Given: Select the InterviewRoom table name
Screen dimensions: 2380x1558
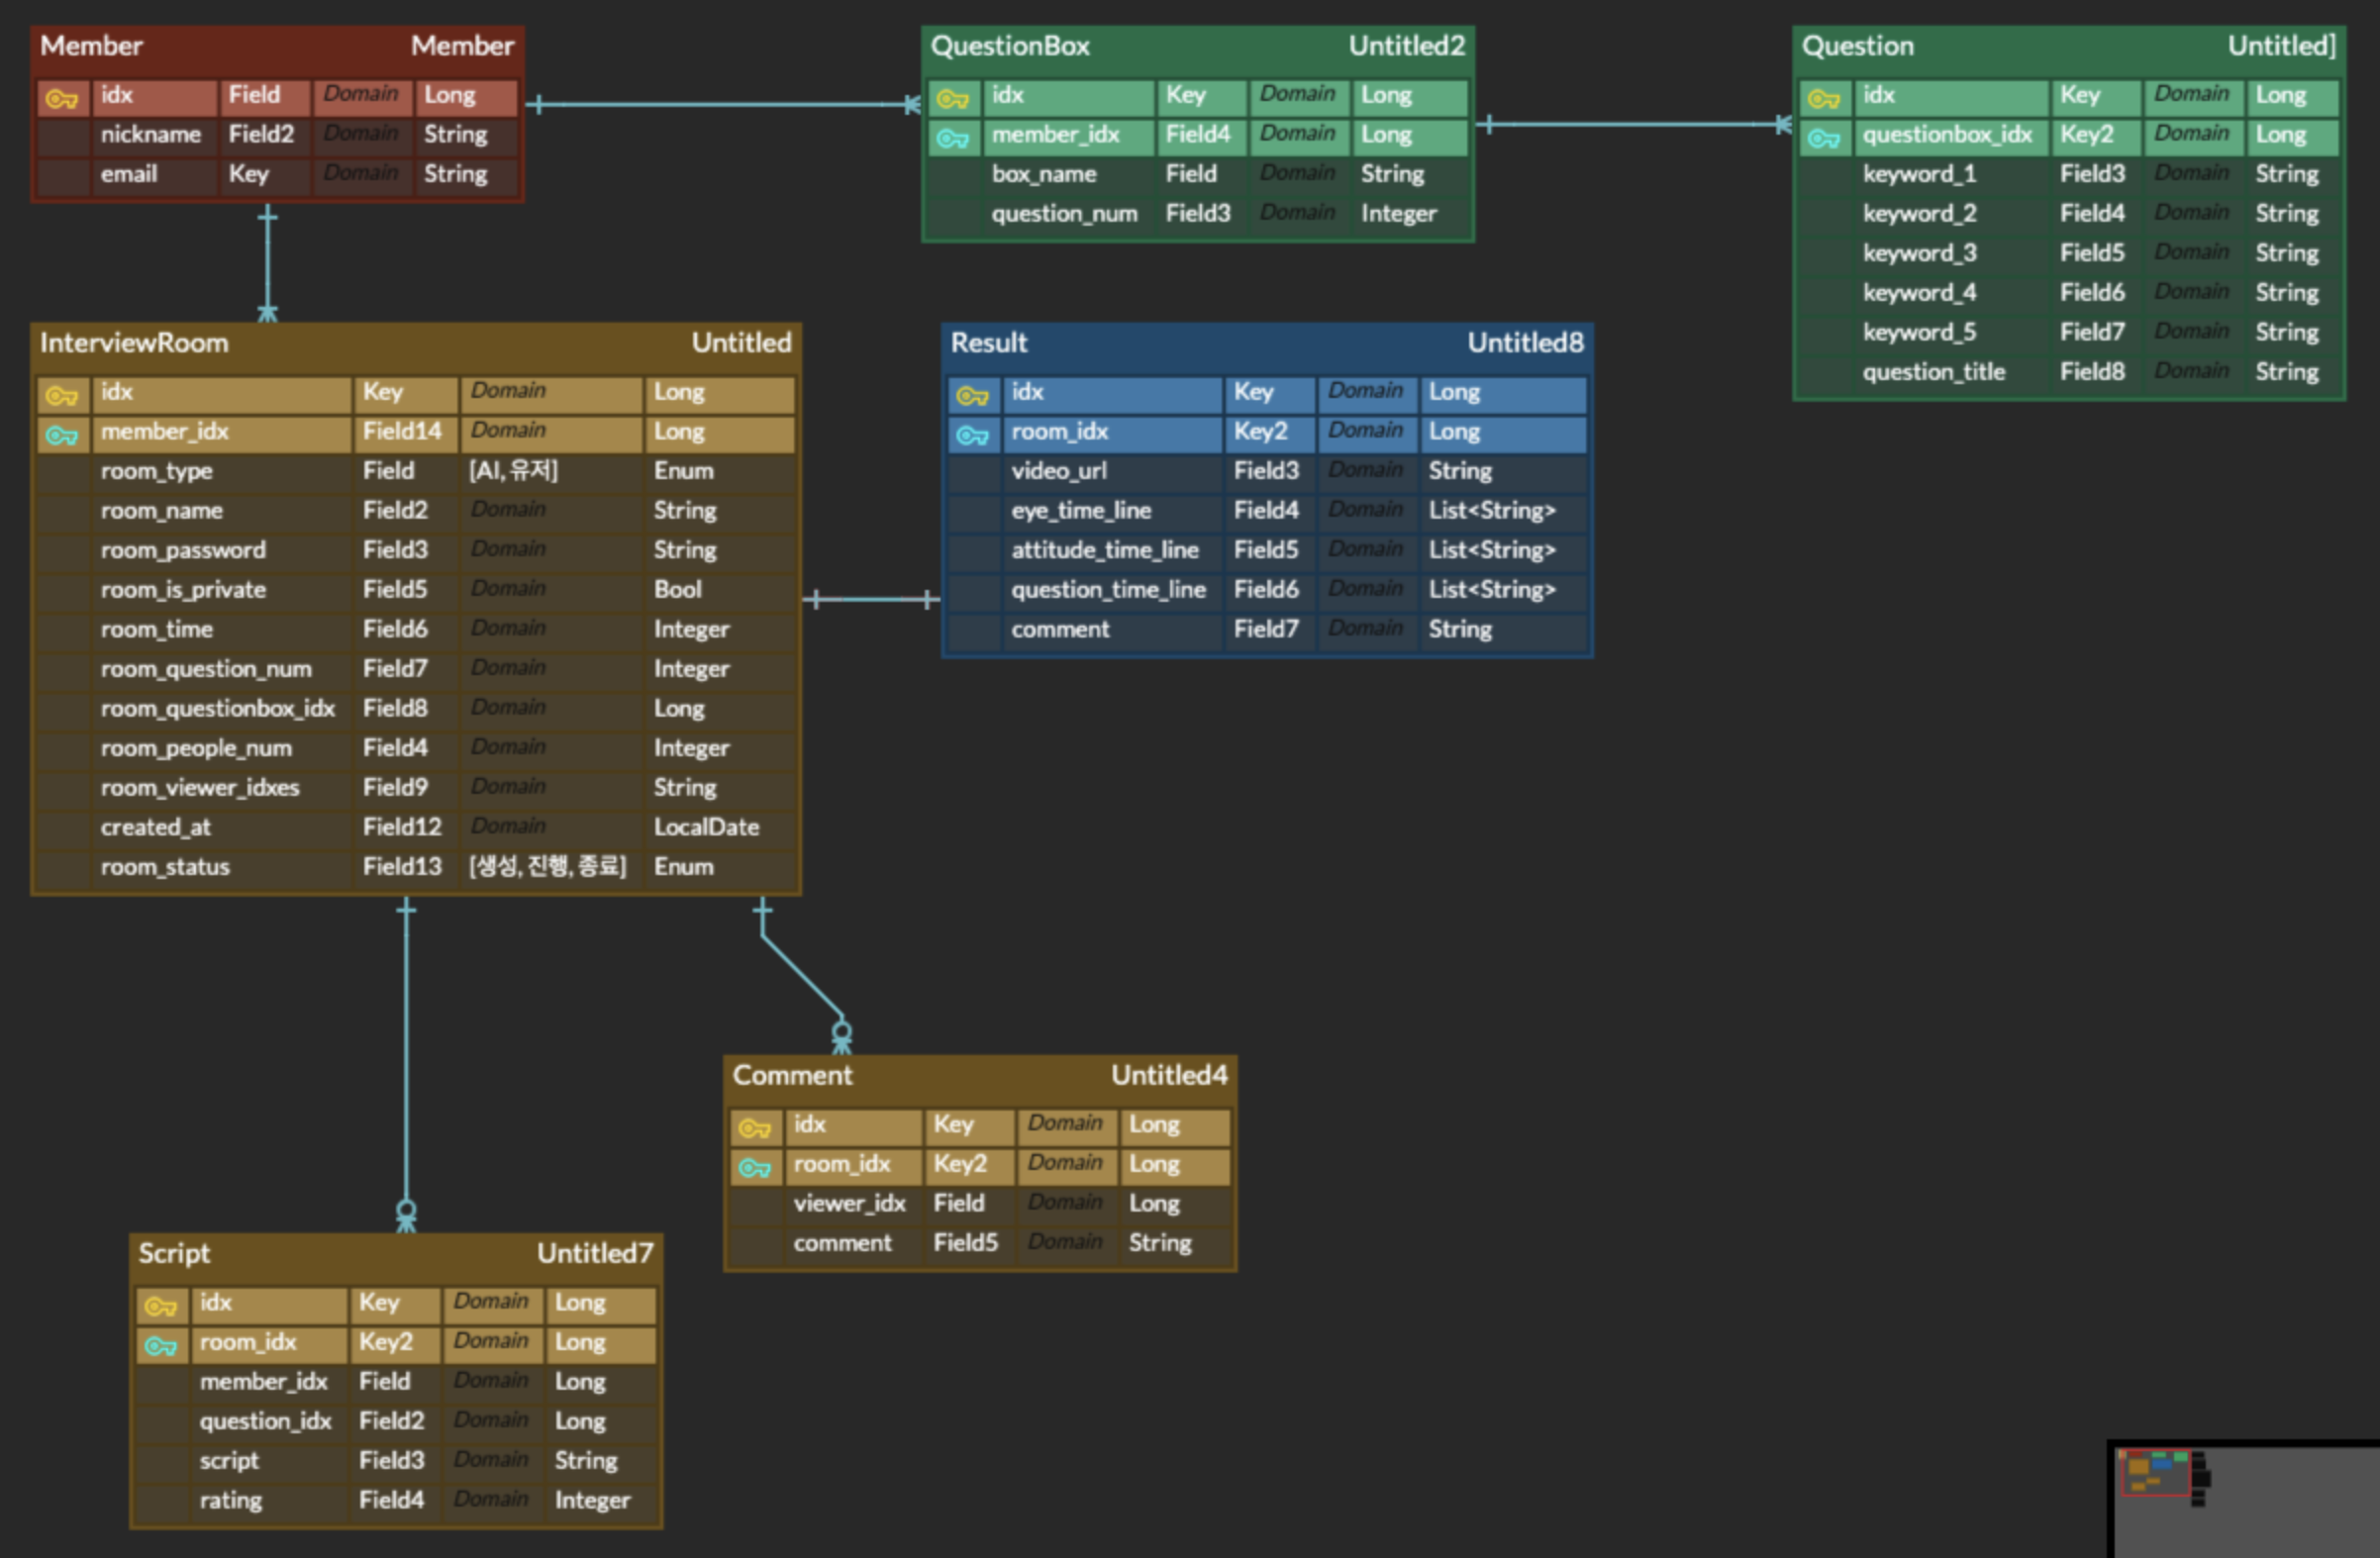Looking at the screenshot, I should click(x=134, y=343).
